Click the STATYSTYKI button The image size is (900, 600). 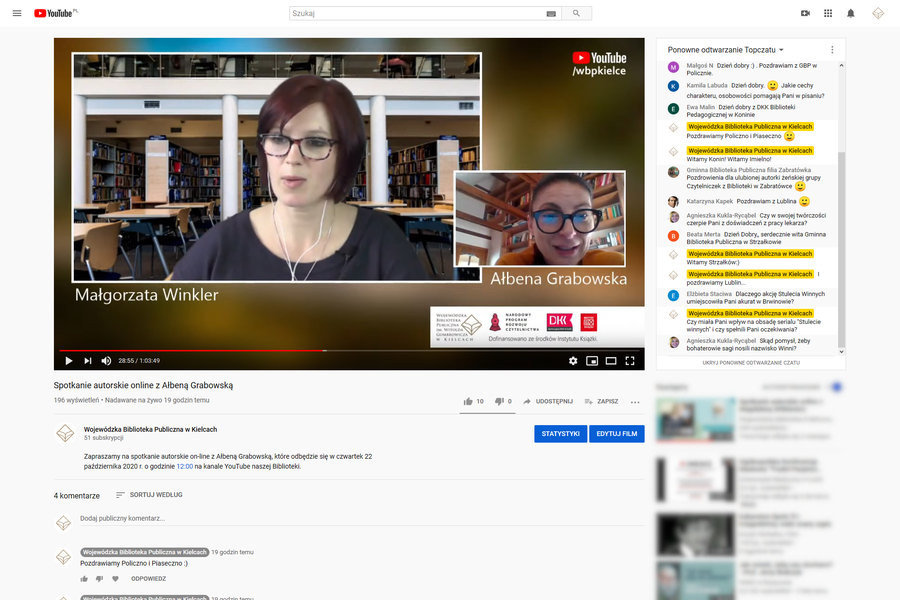(x=560, y=434)
